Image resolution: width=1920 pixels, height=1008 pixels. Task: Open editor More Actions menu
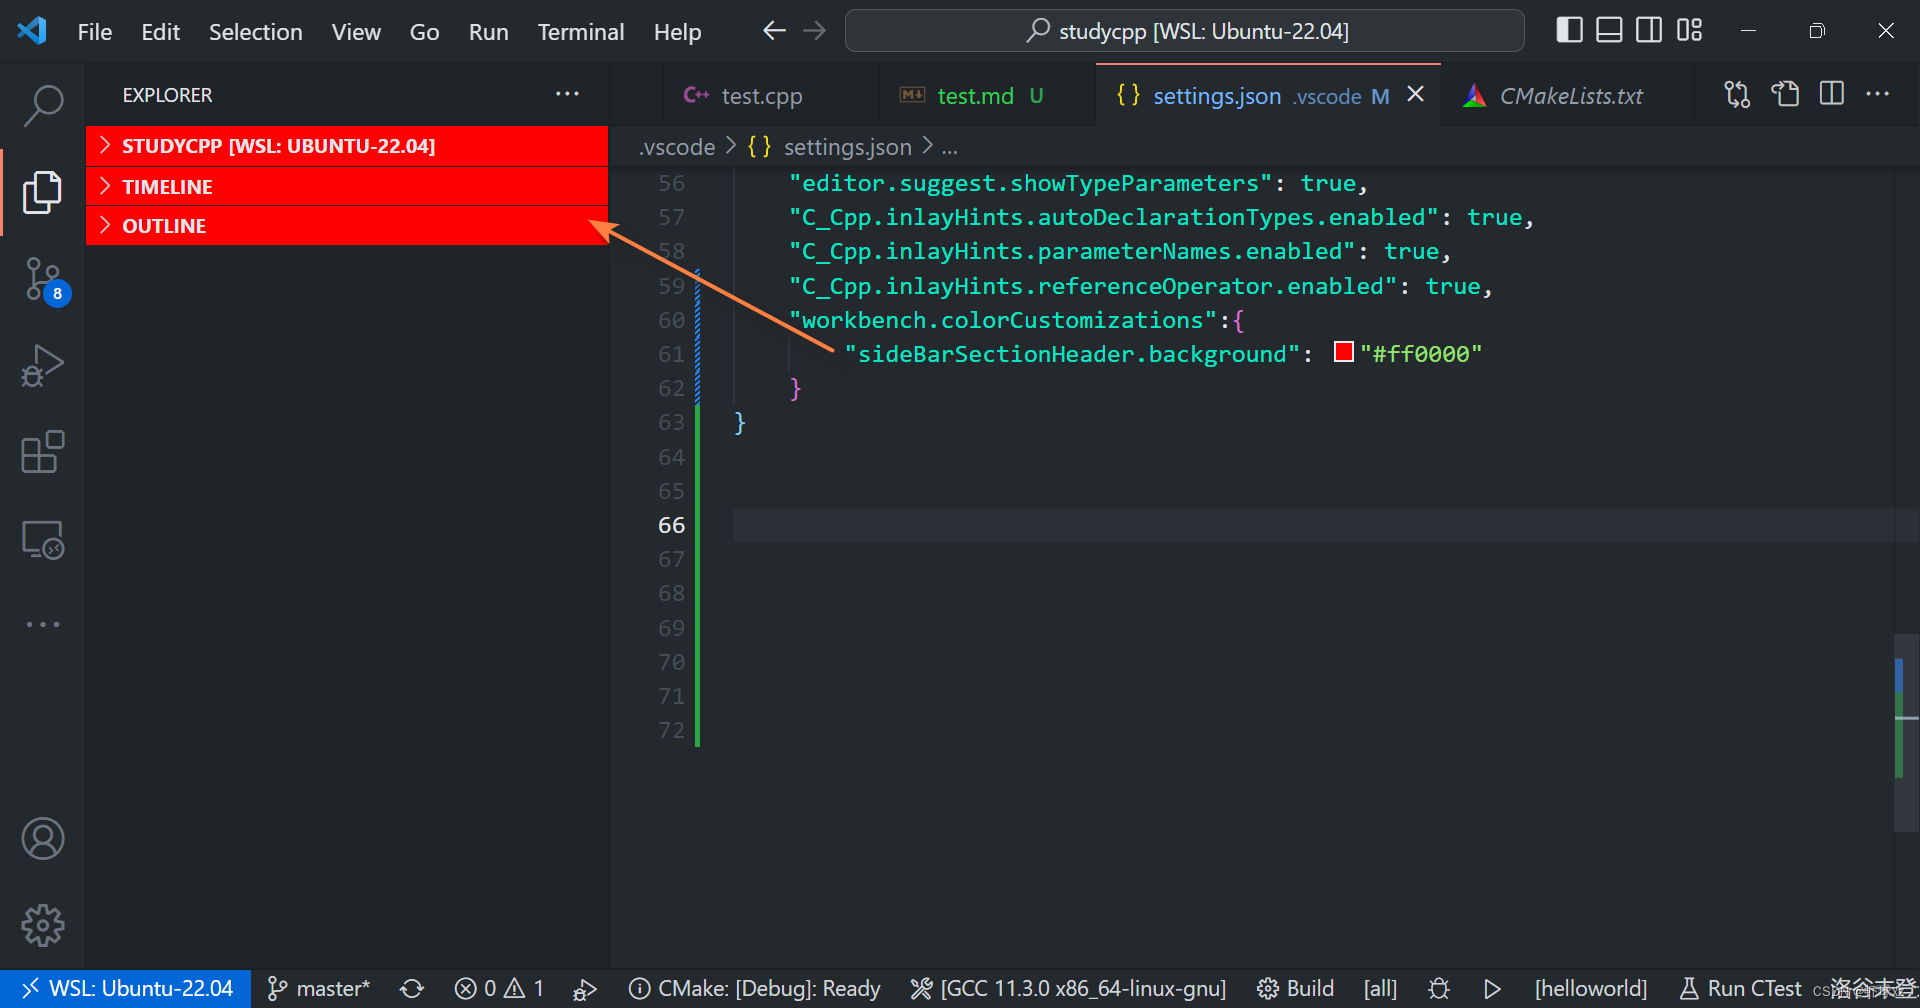click(x=1878, y=94)
